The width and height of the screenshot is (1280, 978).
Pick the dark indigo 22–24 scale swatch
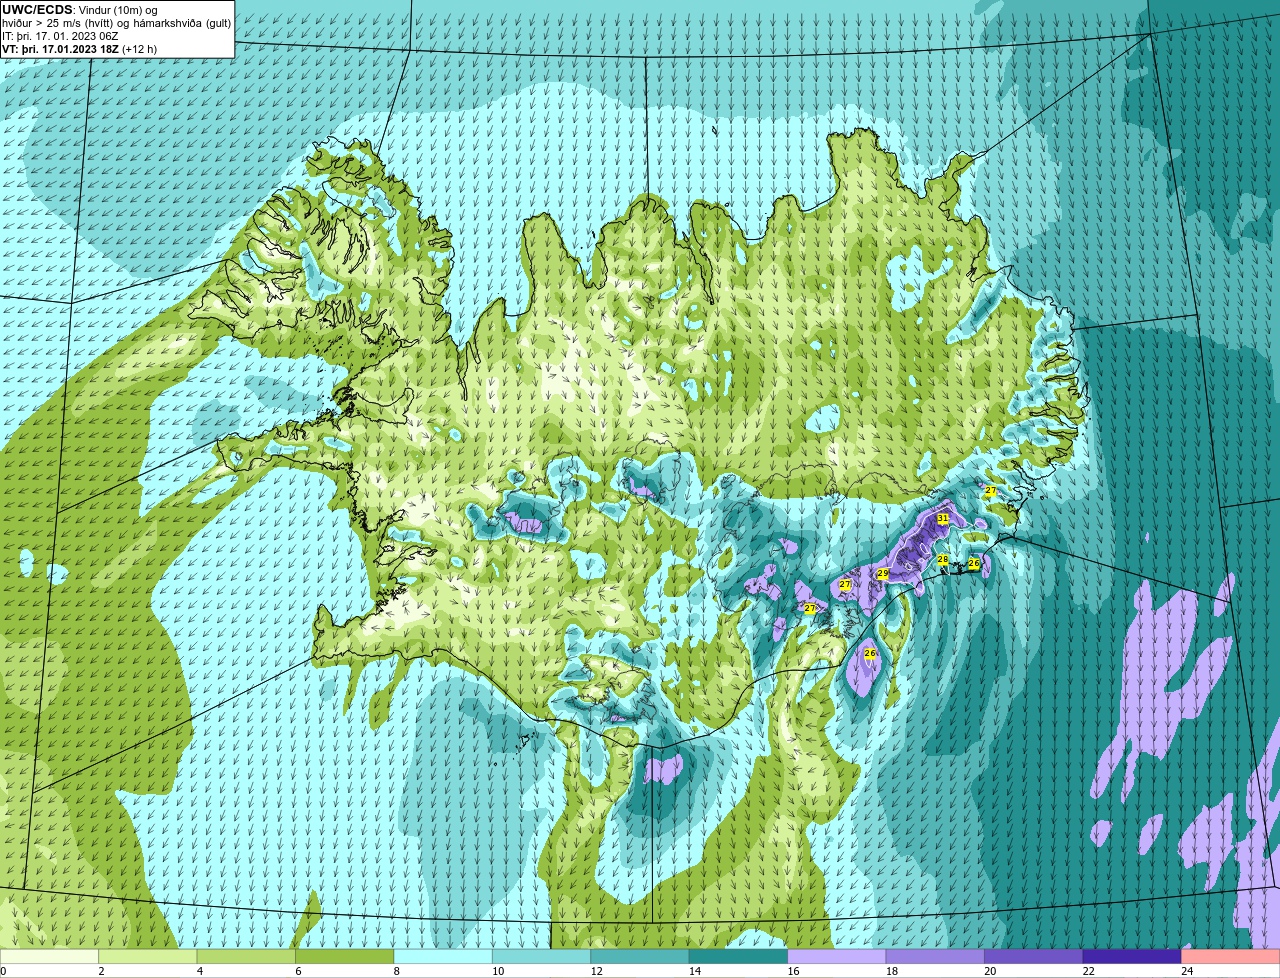click(x=1132, y=957)
